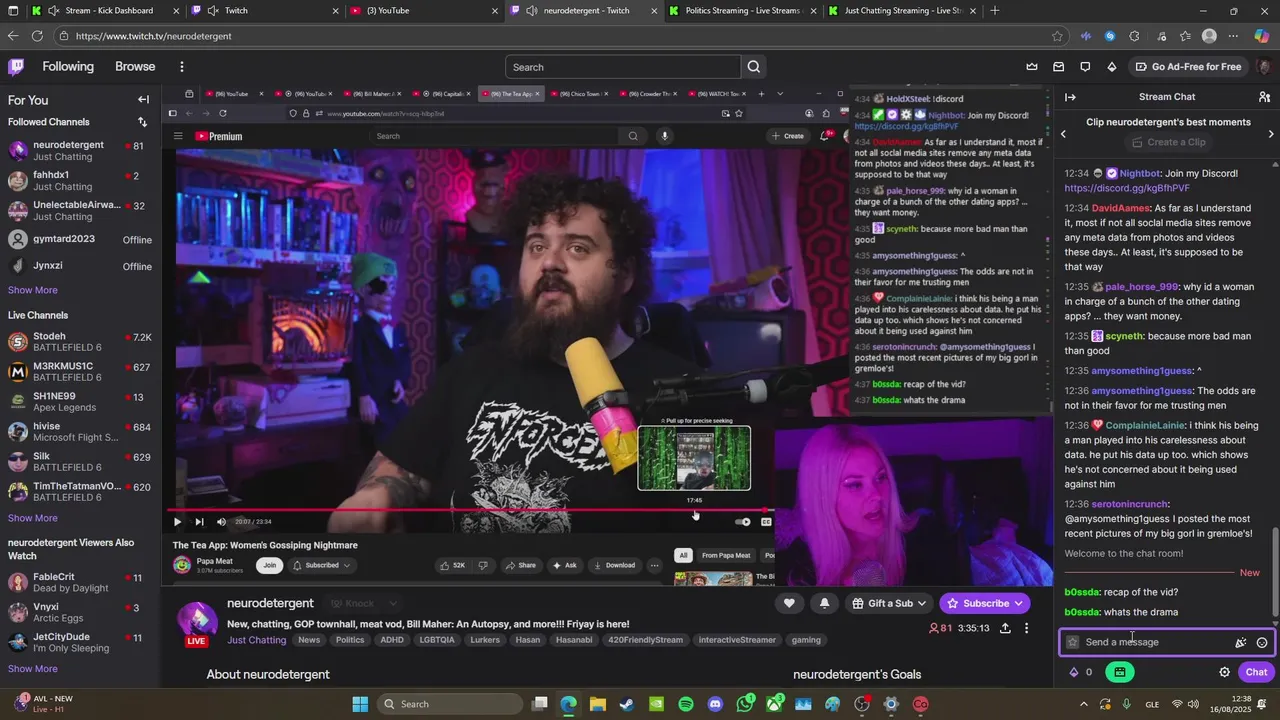Open the Discord invite link in chat

coord(1127,188)
